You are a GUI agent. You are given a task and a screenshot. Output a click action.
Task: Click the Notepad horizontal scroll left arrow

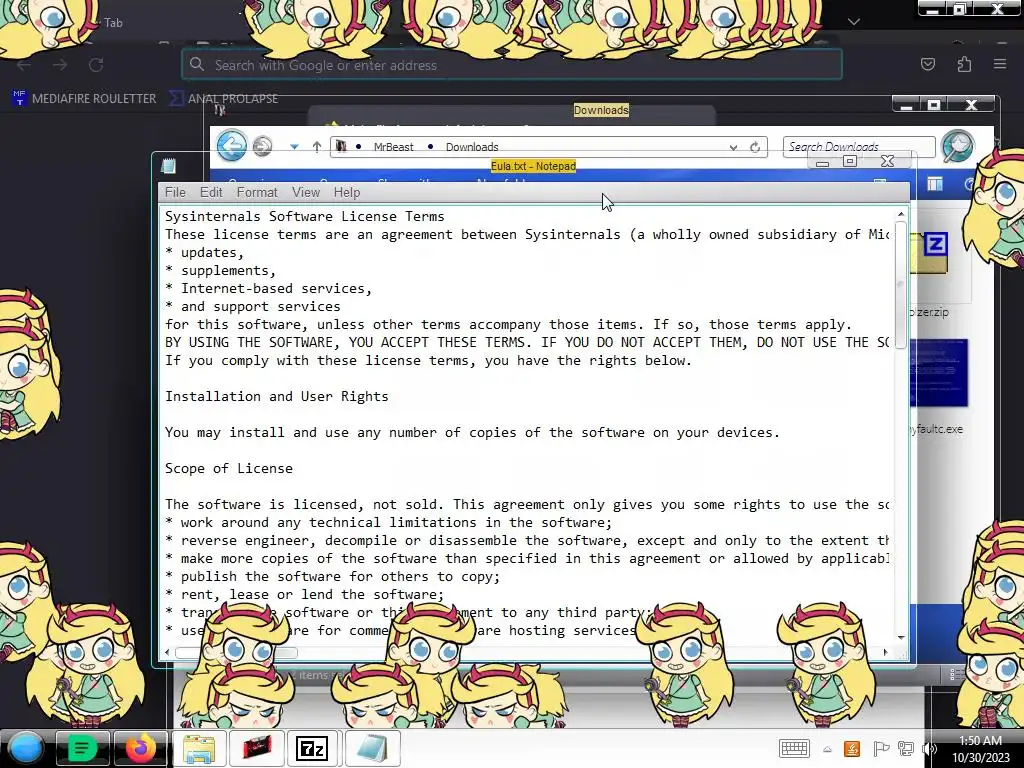coord(167,652)
